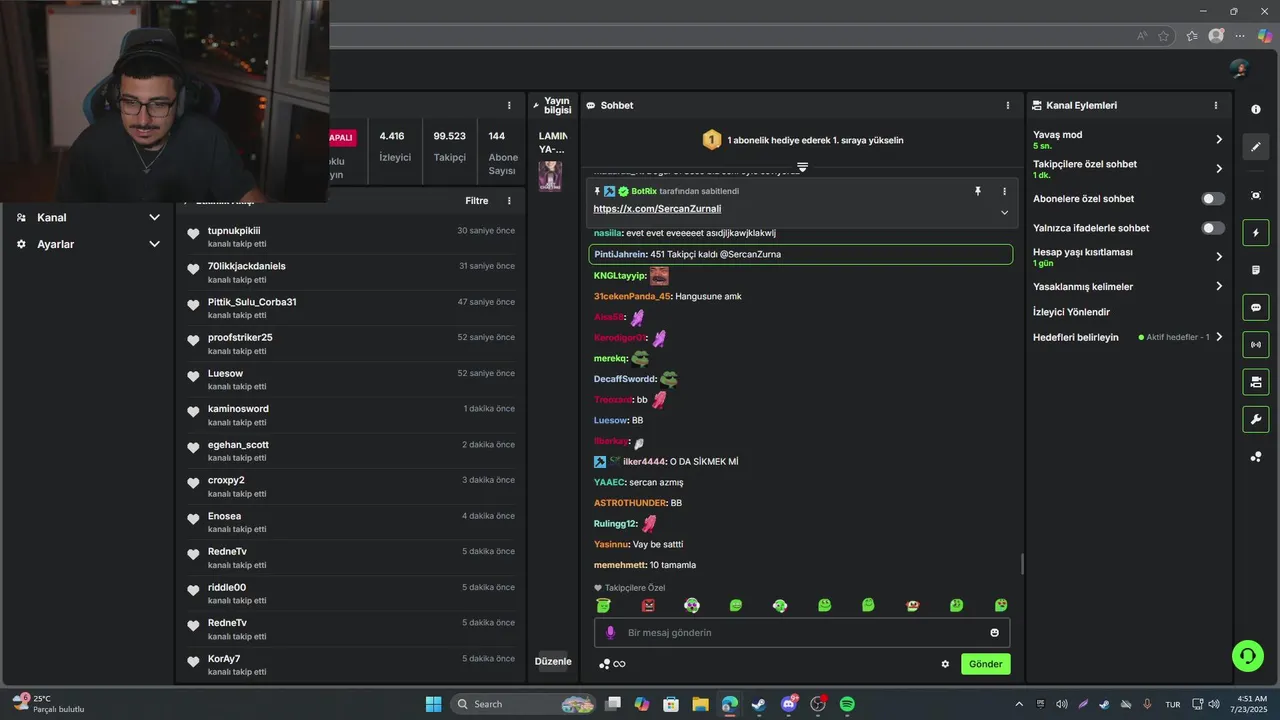Open Yavaş mod options chevron
Viewport: 1280px width, 720px height.
[x=1219, y=140]
